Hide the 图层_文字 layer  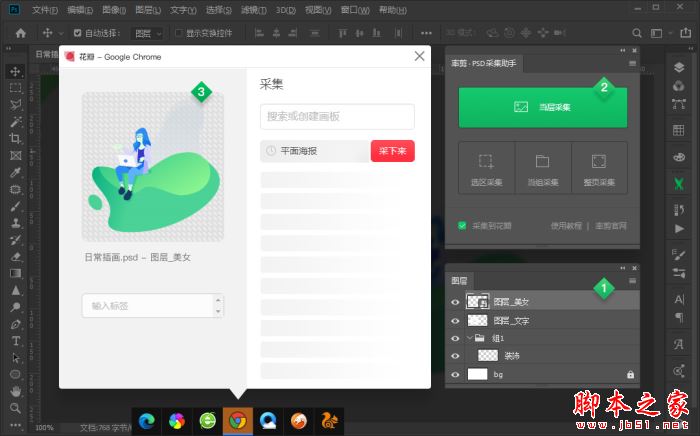point(456,320)
